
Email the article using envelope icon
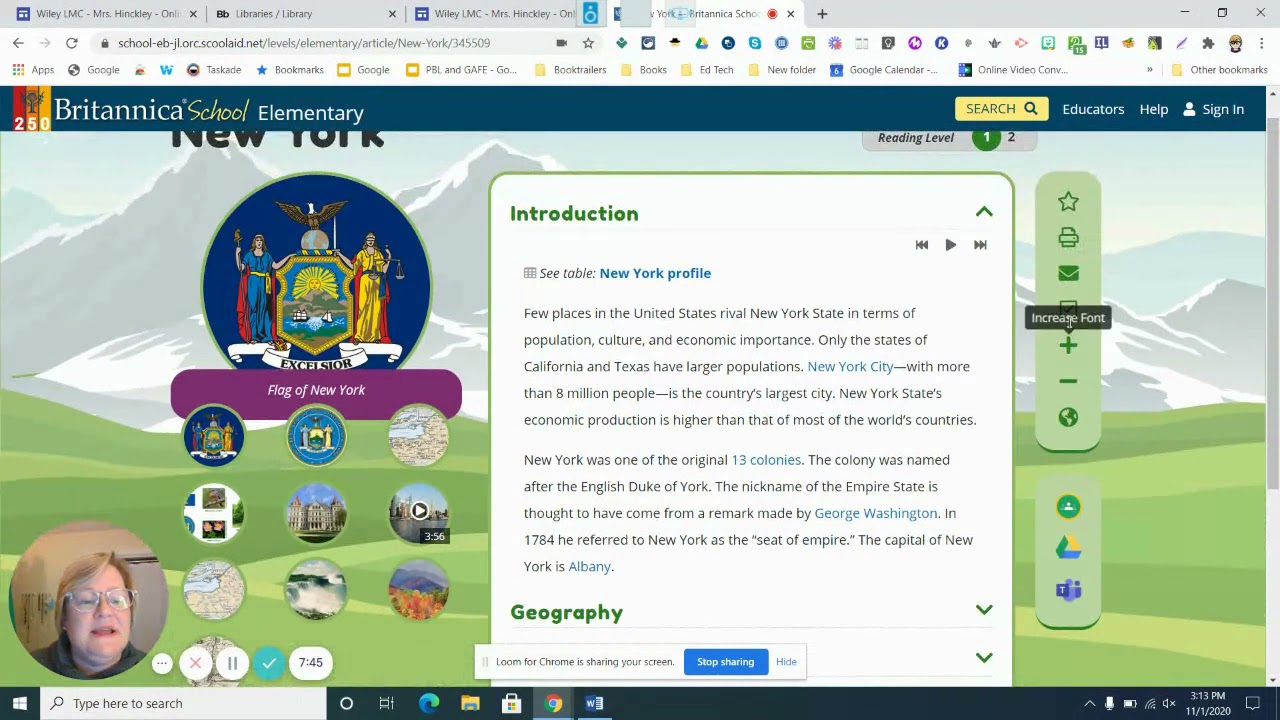[x=1068, y=274]
